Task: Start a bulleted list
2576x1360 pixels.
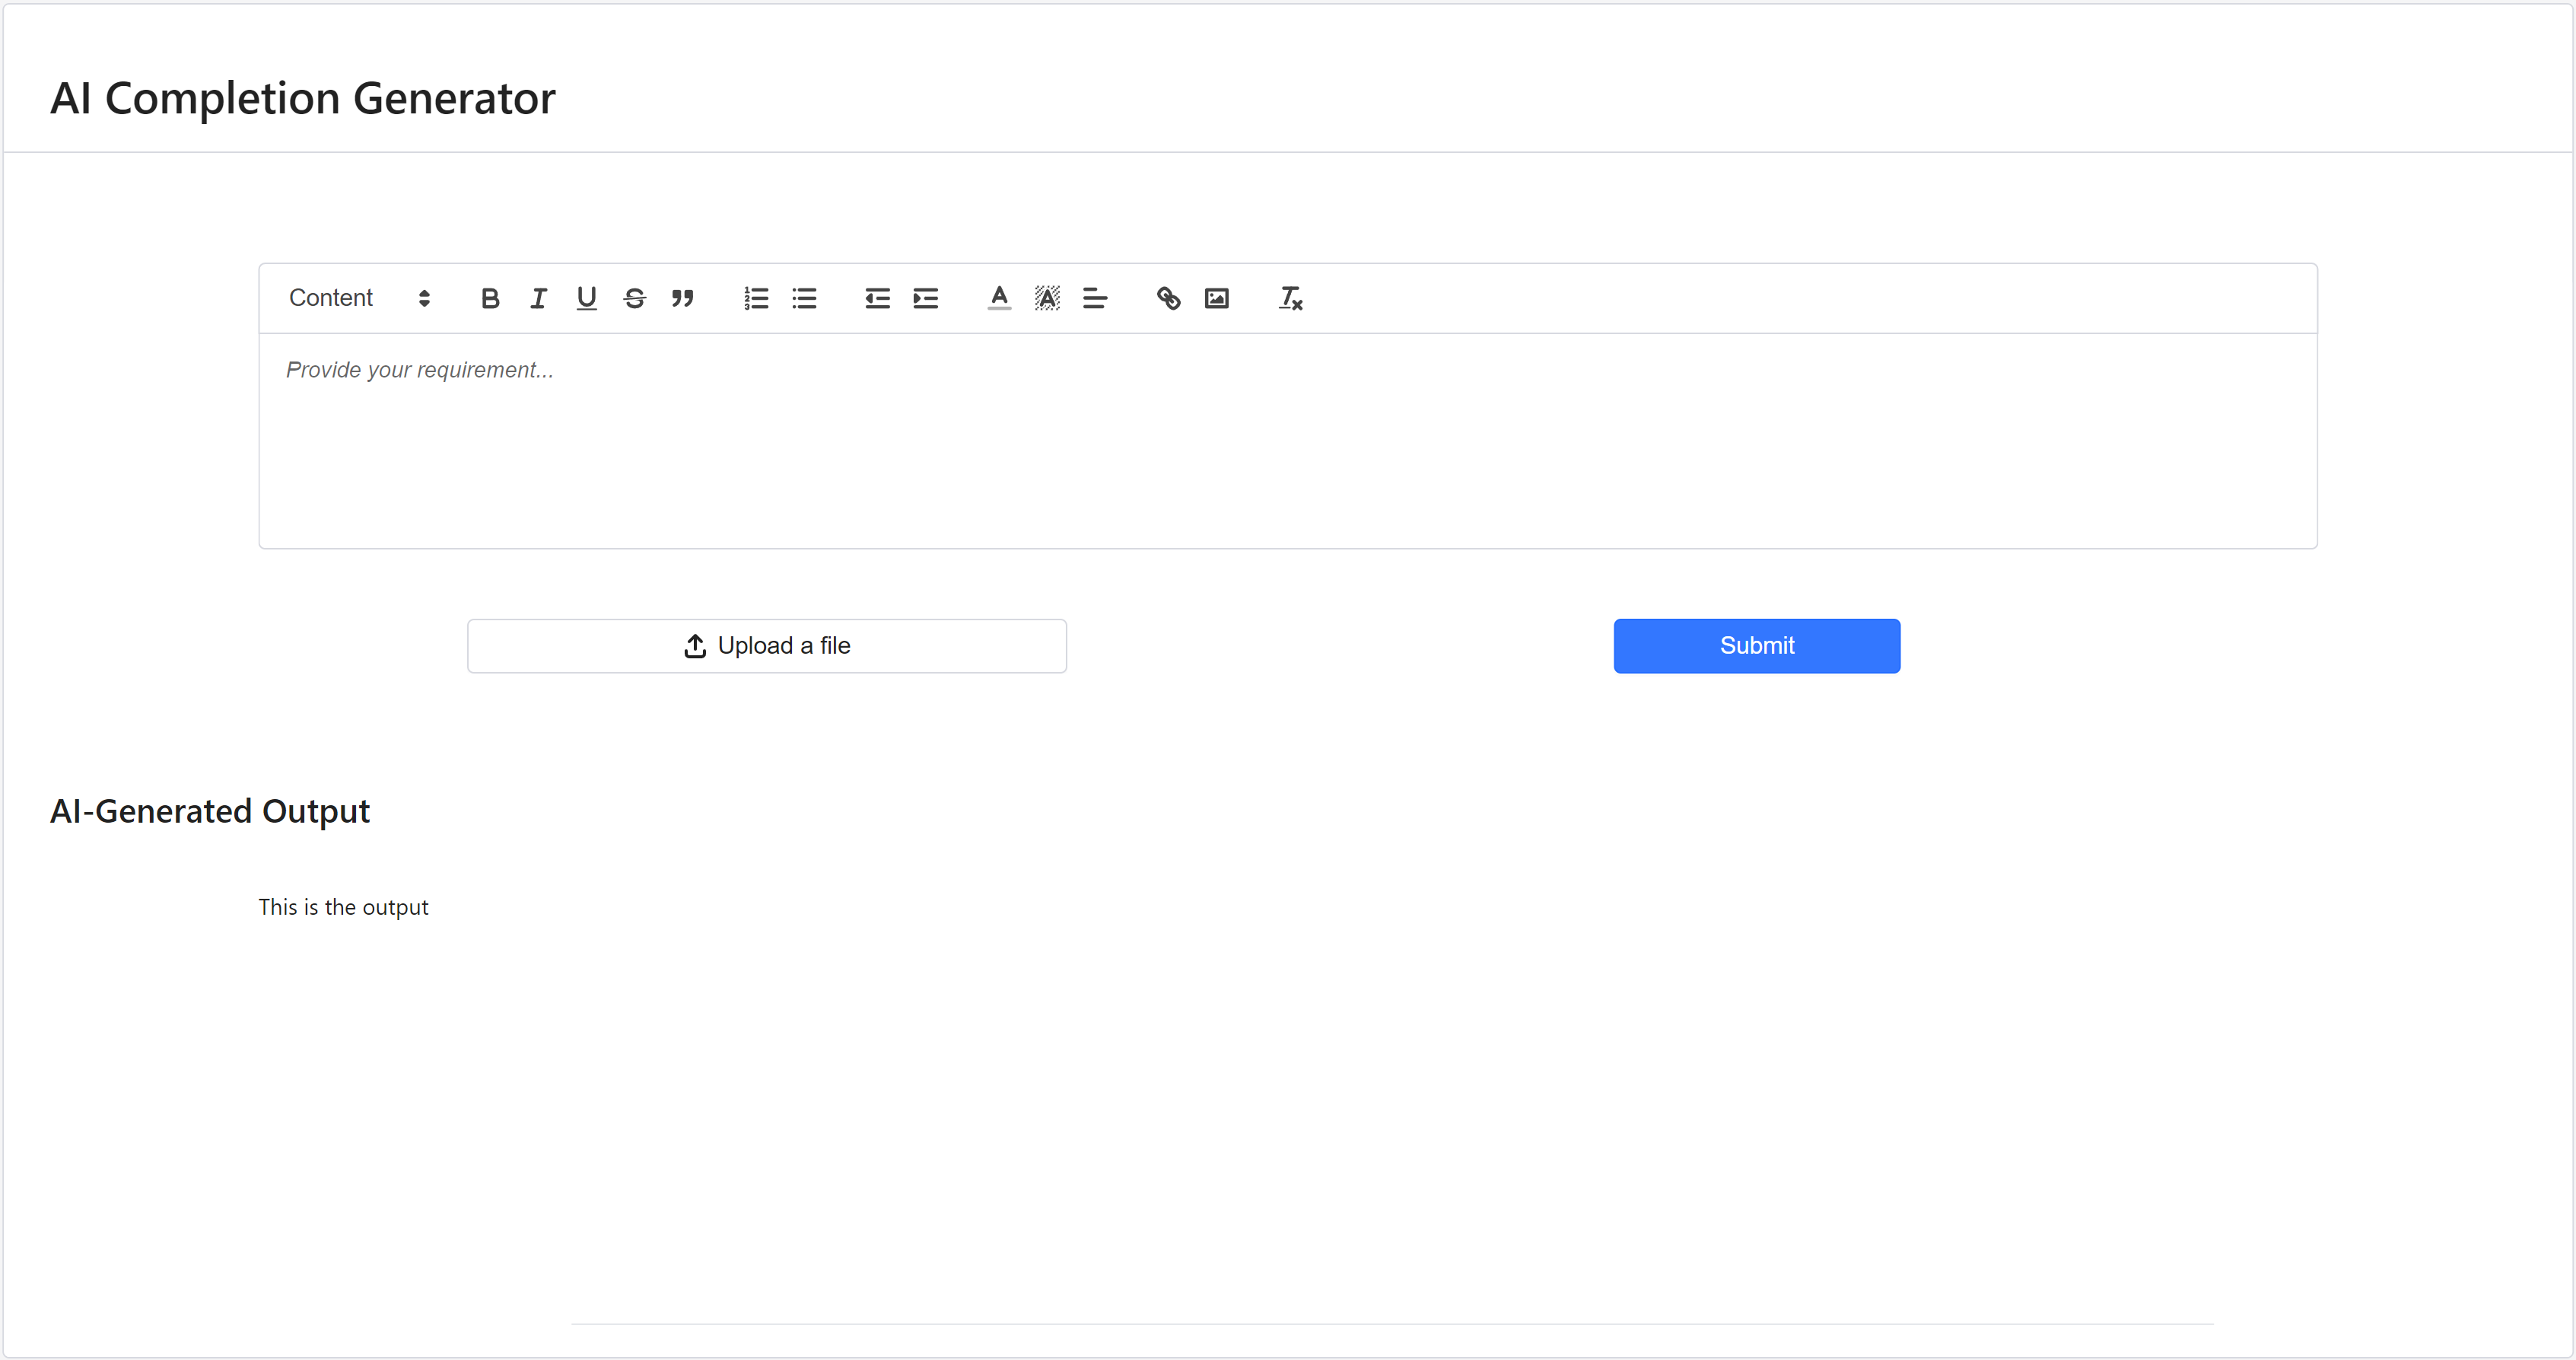Action: click(x=804, y=298)
